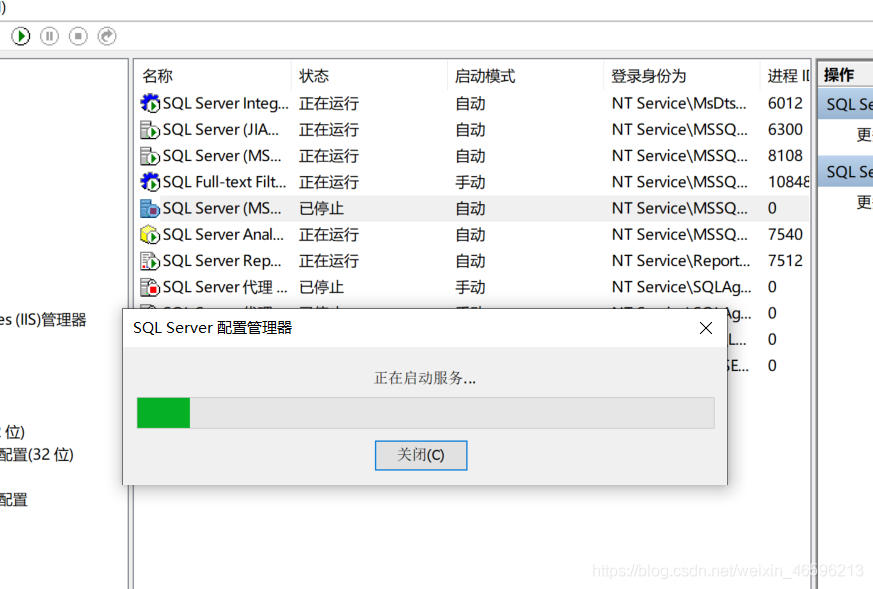Click the Stop Service toolbar icon
The image size is (873, 589).
(78, 36)
